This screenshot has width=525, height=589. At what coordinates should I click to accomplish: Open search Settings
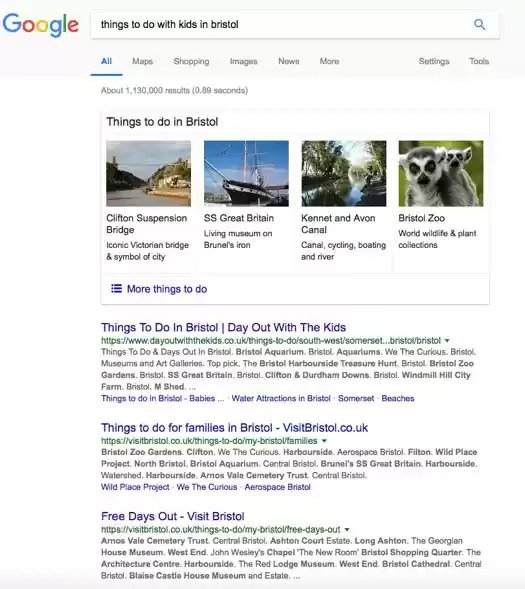click(x=434, y=61)
